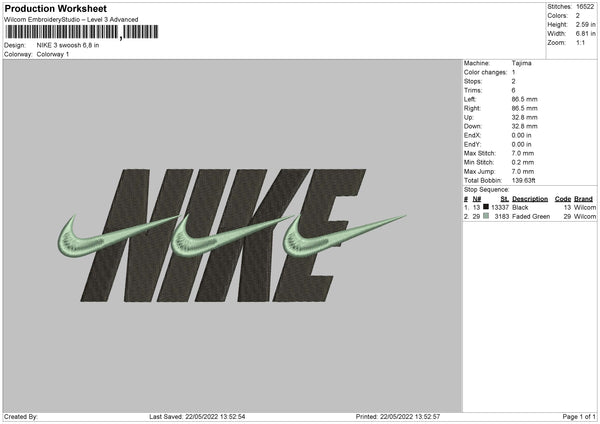Click the barcode at the top
600x424 pixels.
[82, 32]
